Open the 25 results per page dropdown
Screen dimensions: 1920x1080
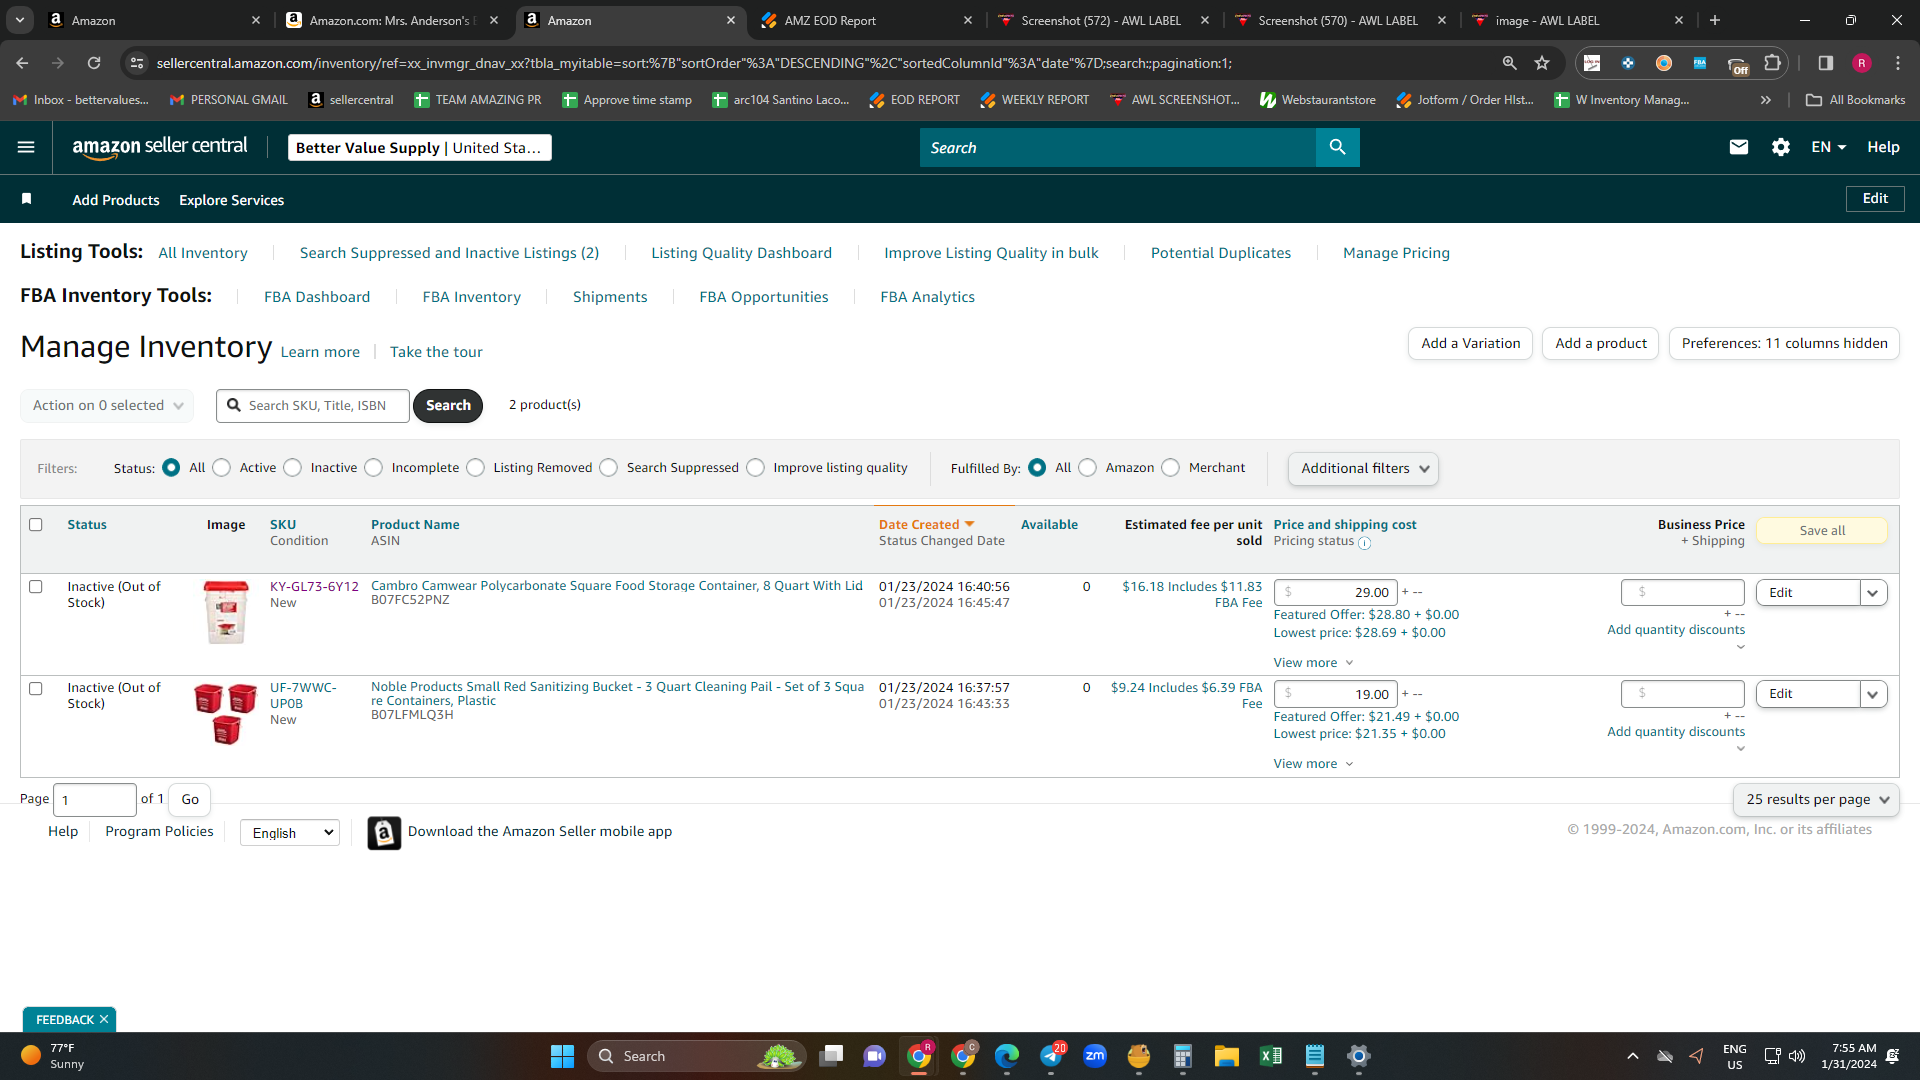[1816, 800]
